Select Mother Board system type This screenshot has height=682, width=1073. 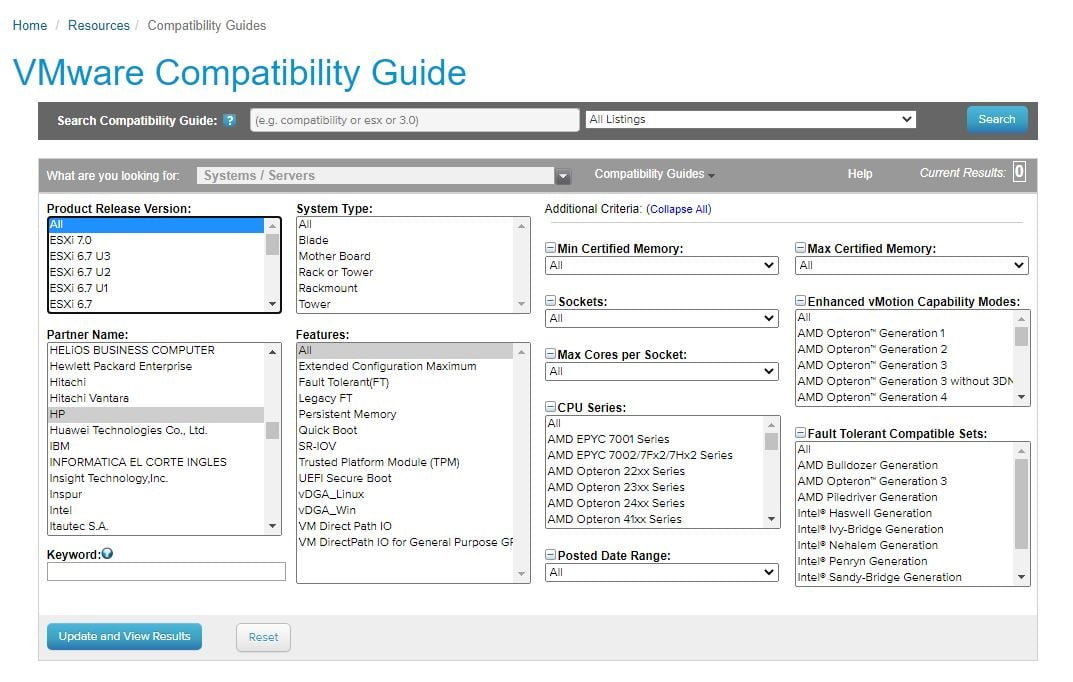(405, 256)
